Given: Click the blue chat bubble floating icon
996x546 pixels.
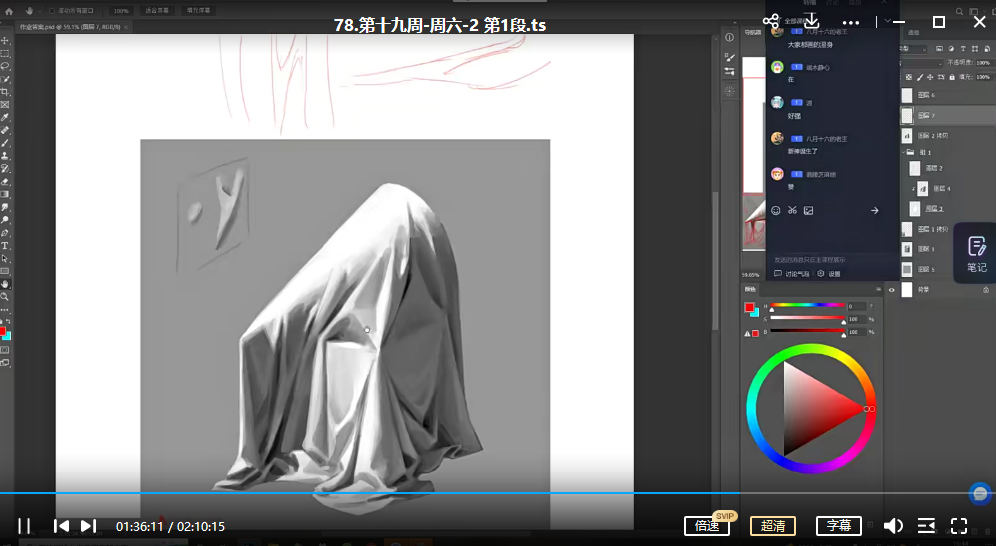Looking at the screenshot, I should click(980, 493).
